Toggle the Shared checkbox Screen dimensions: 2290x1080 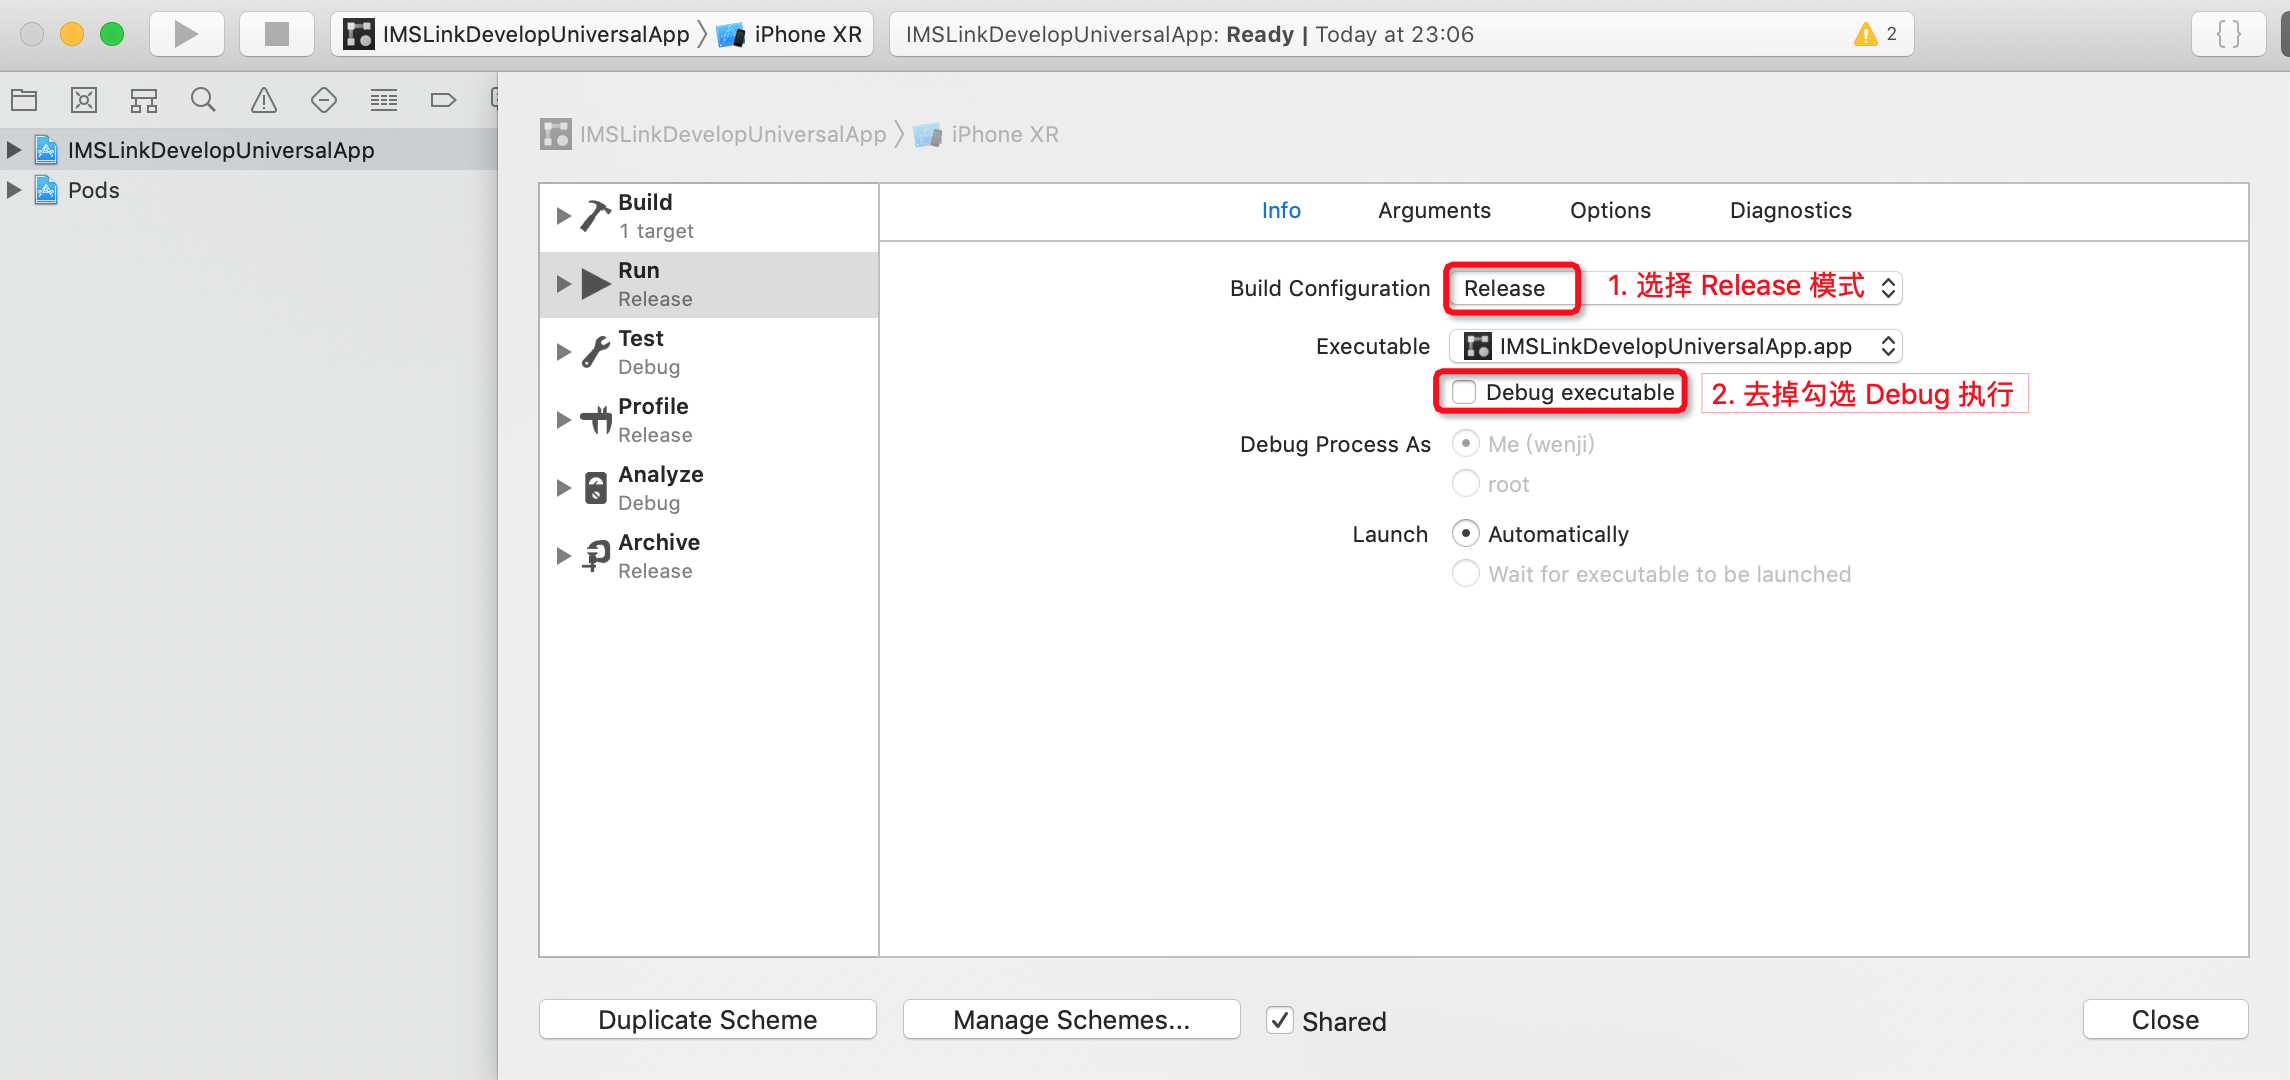click(1279, 1020)
